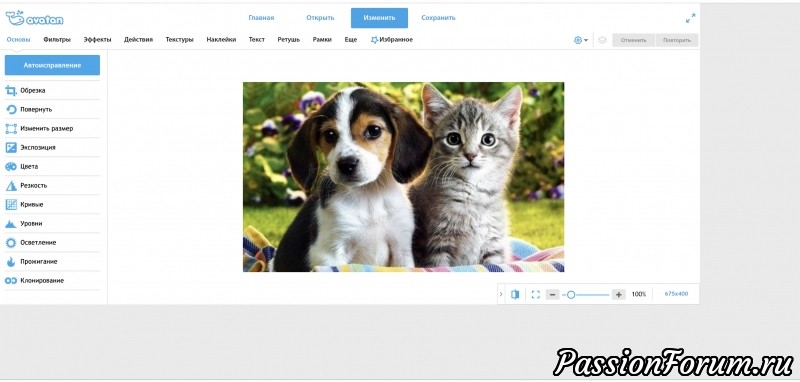This screenshot has height=382, width=800.
Task: Switch to the Открыть tab
Action: point(320,18)
